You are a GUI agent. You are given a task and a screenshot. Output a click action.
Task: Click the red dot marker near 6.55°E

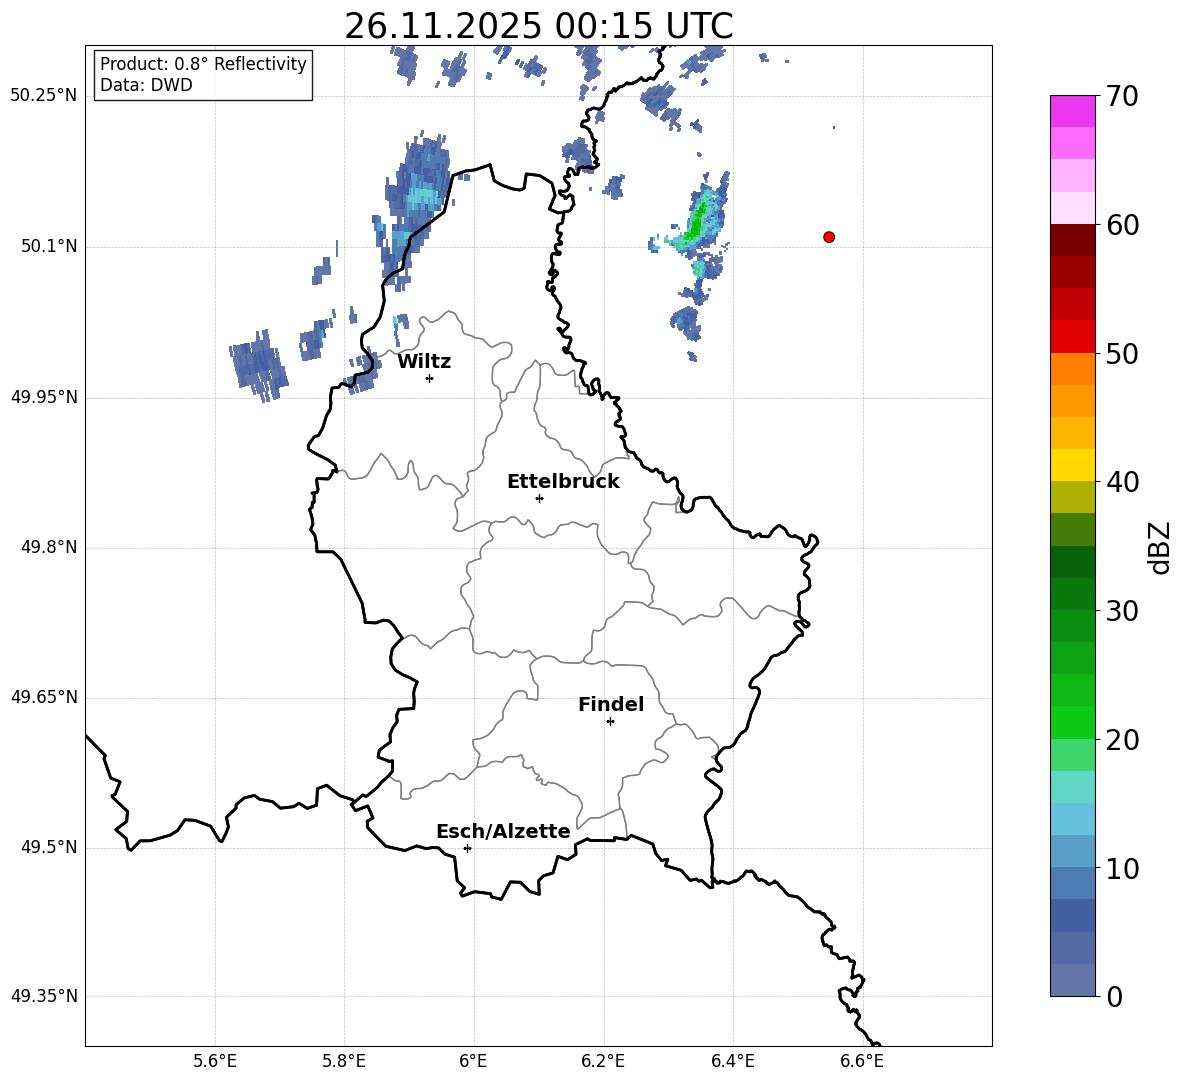point(829,237)
